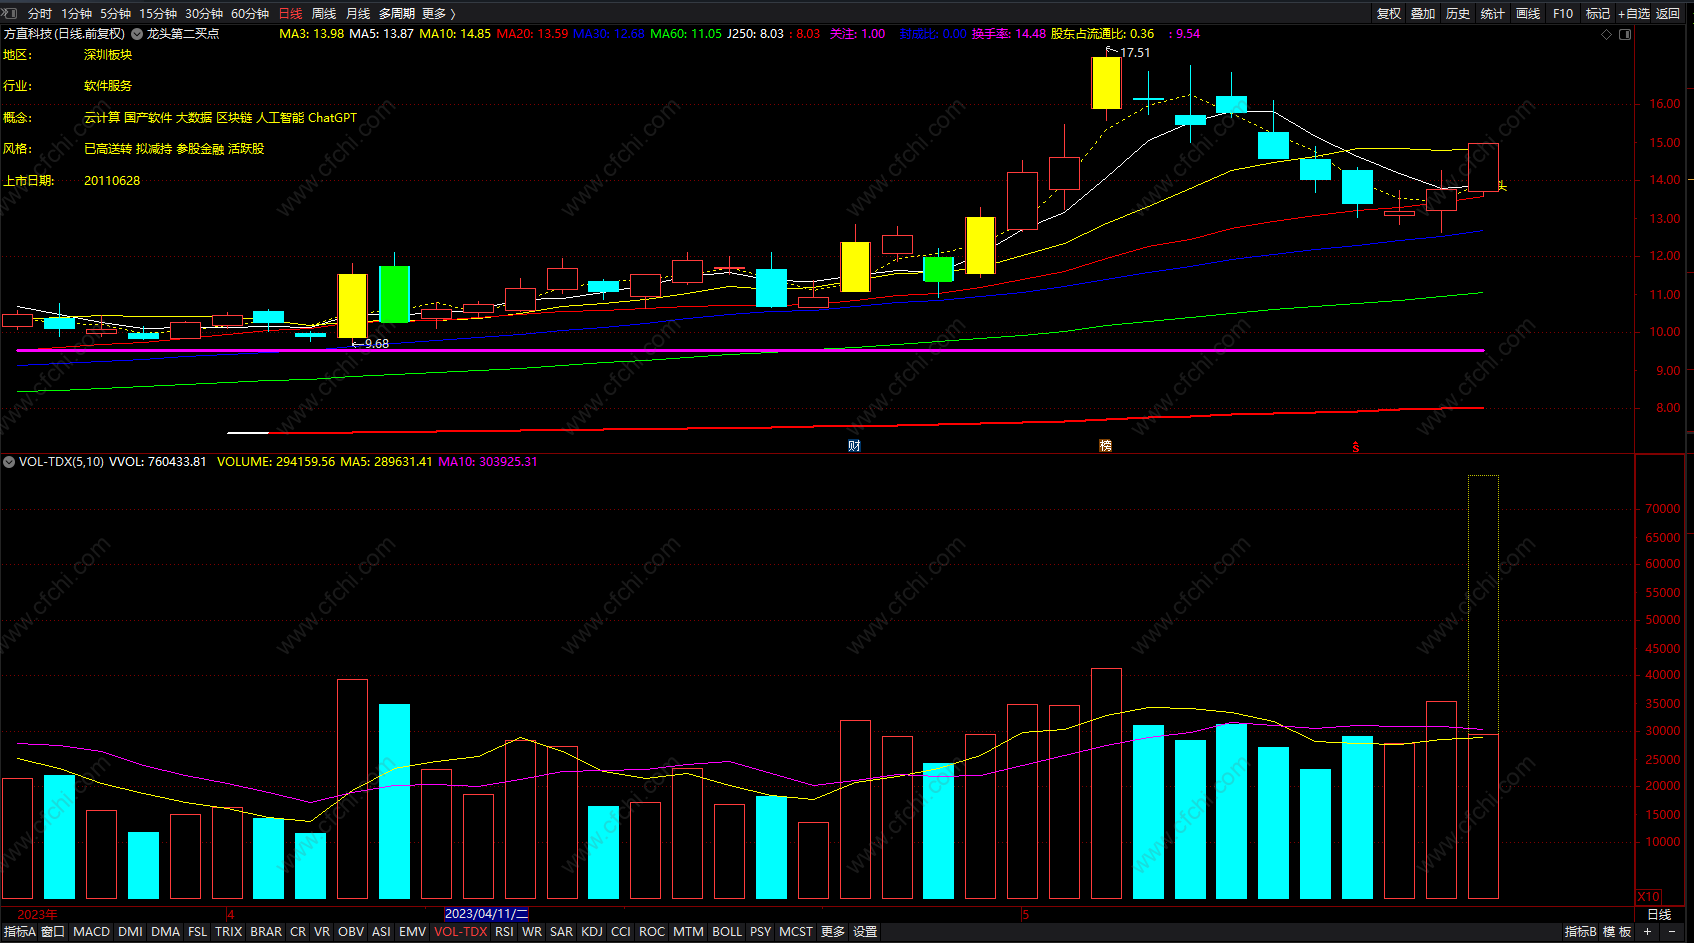Open the circular indicator settings icon beside 龙头第二买点
The image size is (1694, 943).
[x=137, y=34]
